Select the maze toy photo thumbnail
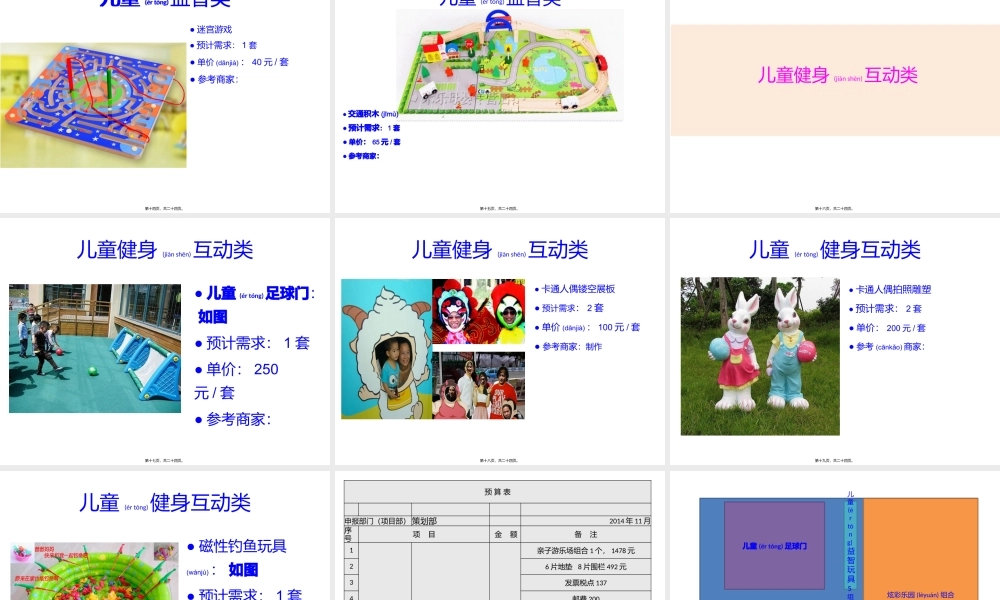The image size is (1000, 600). (x=93, y=103)
